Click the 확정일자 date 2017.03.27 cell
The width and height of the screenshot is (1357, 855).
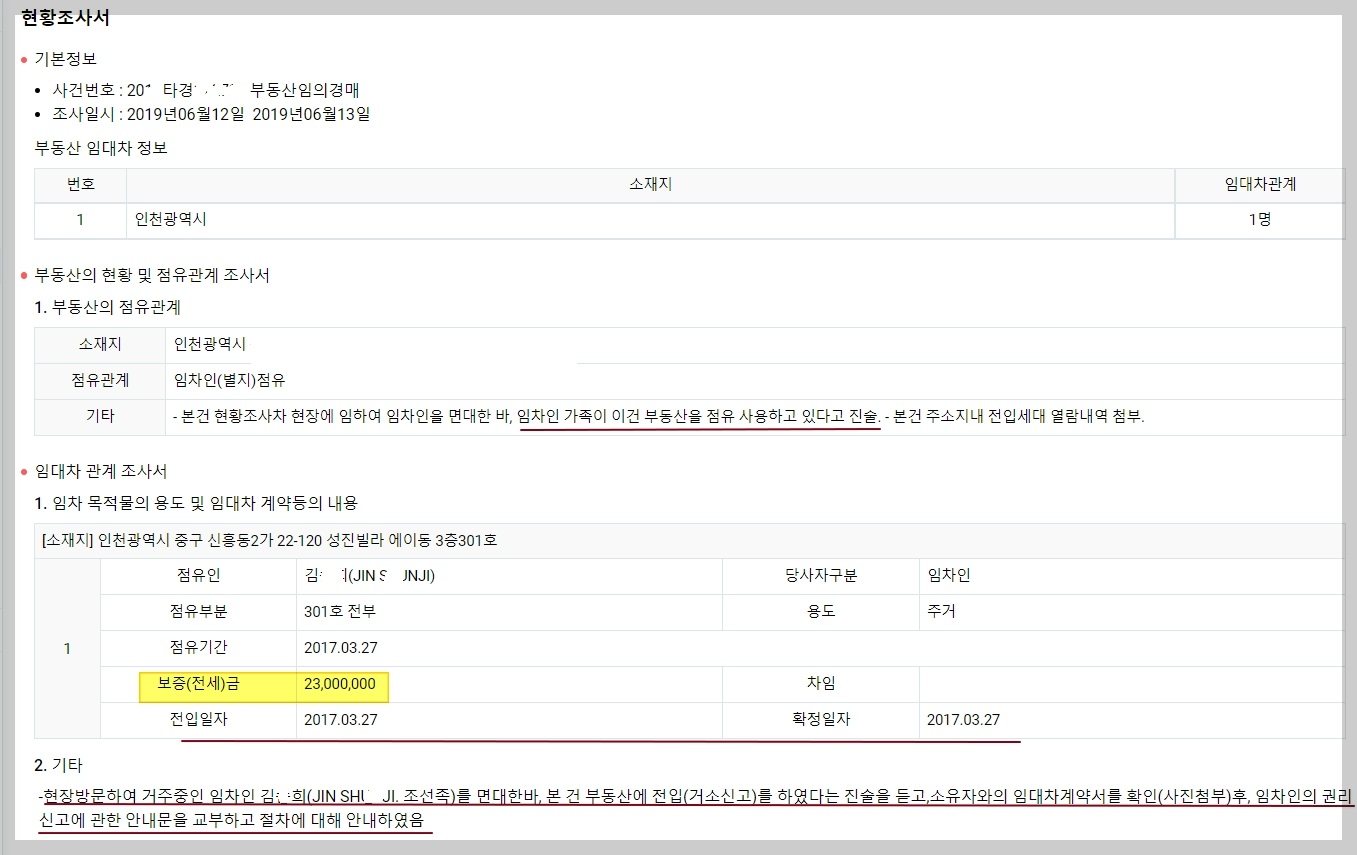pyautogui.click(x=966, y=720)
